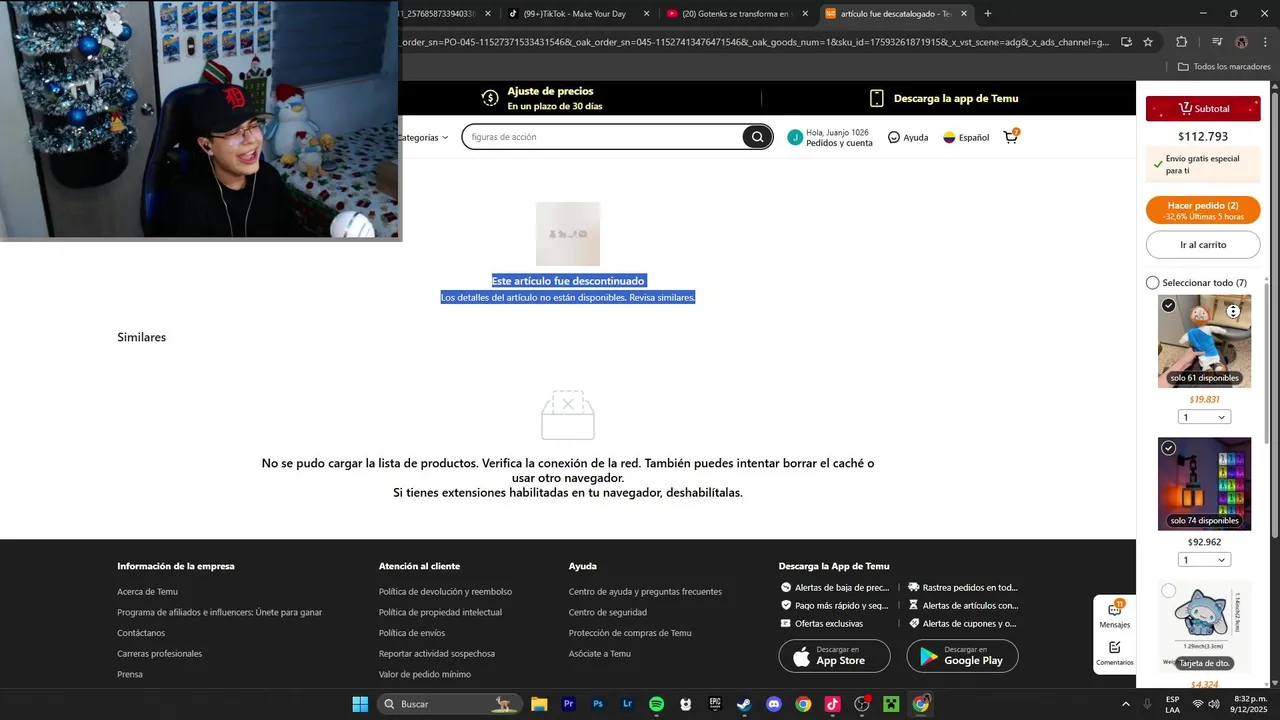Close the Gotenks YouTube tab
Image resolution: width=1280 pixels, height=720 pixels.
coord(806,14)
